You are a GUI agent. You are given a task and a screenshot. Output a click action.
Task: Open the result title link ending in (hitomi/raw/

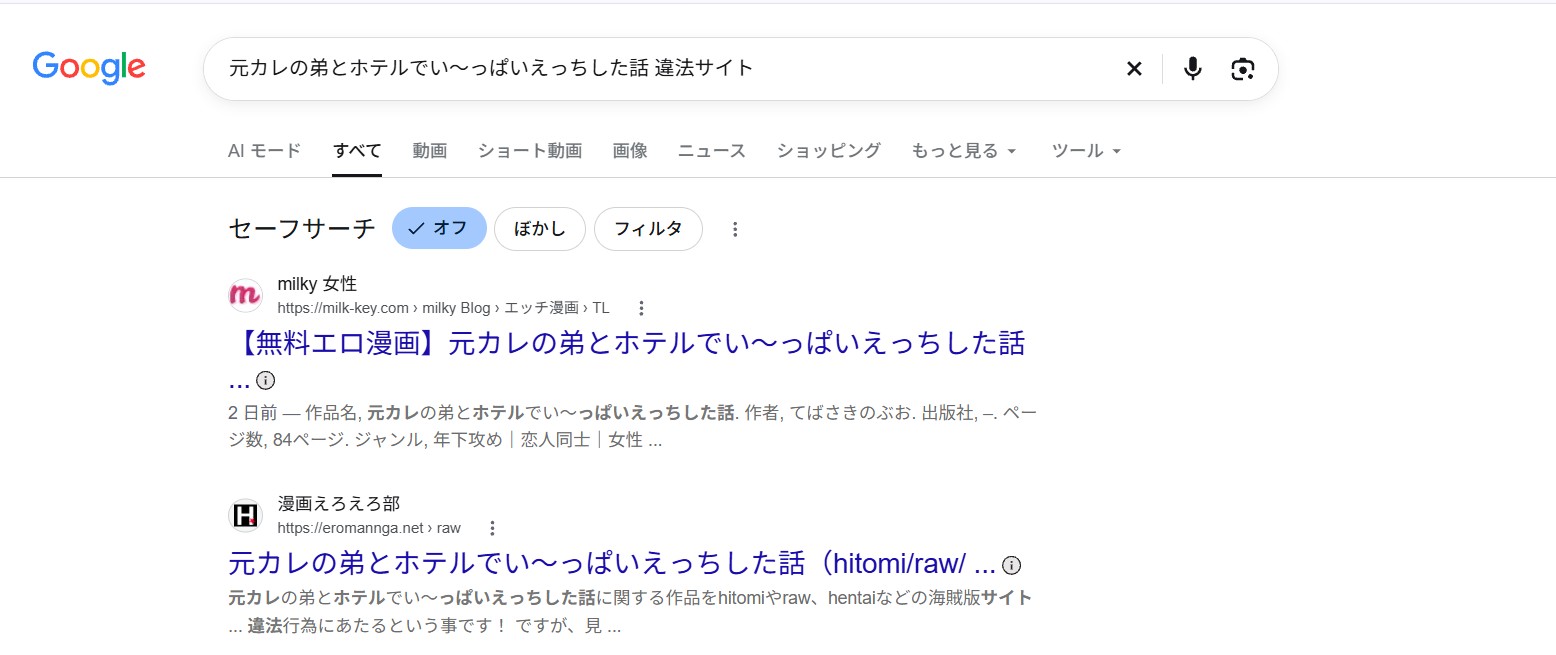coord(612,563)
